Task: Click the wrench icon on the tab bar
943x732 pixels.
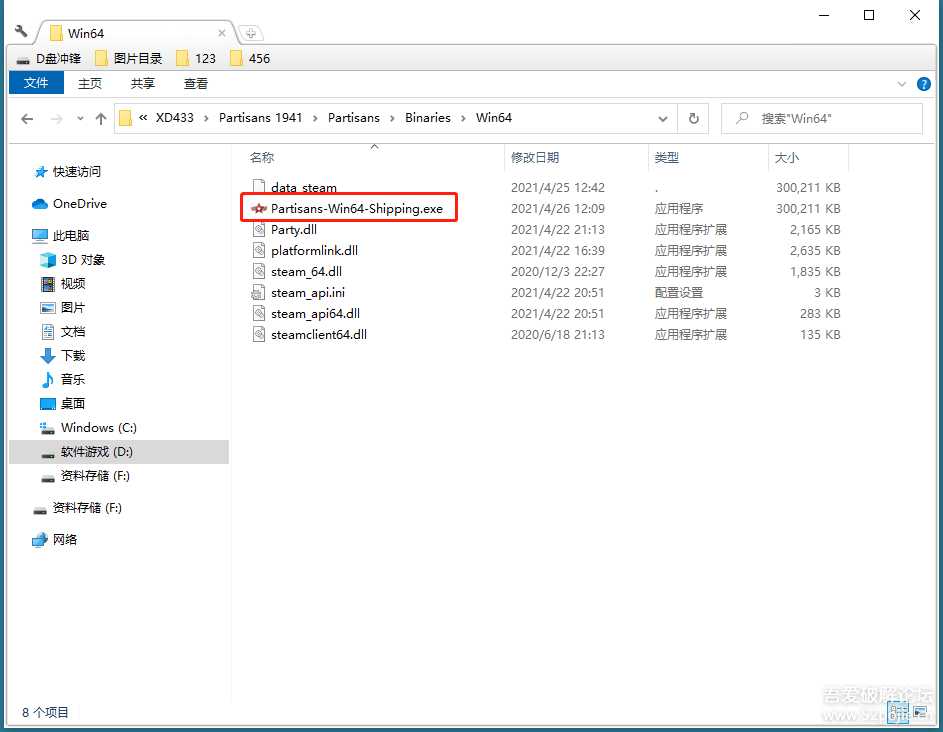Action: coord(22,32)
